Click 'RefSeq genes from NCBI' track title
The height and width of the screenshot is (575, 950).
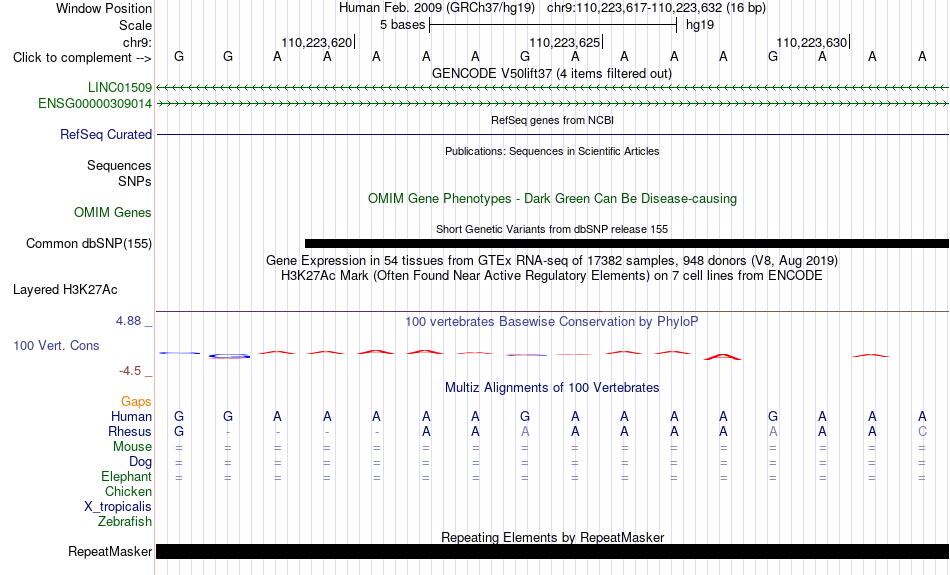click(x=553, y=120)
